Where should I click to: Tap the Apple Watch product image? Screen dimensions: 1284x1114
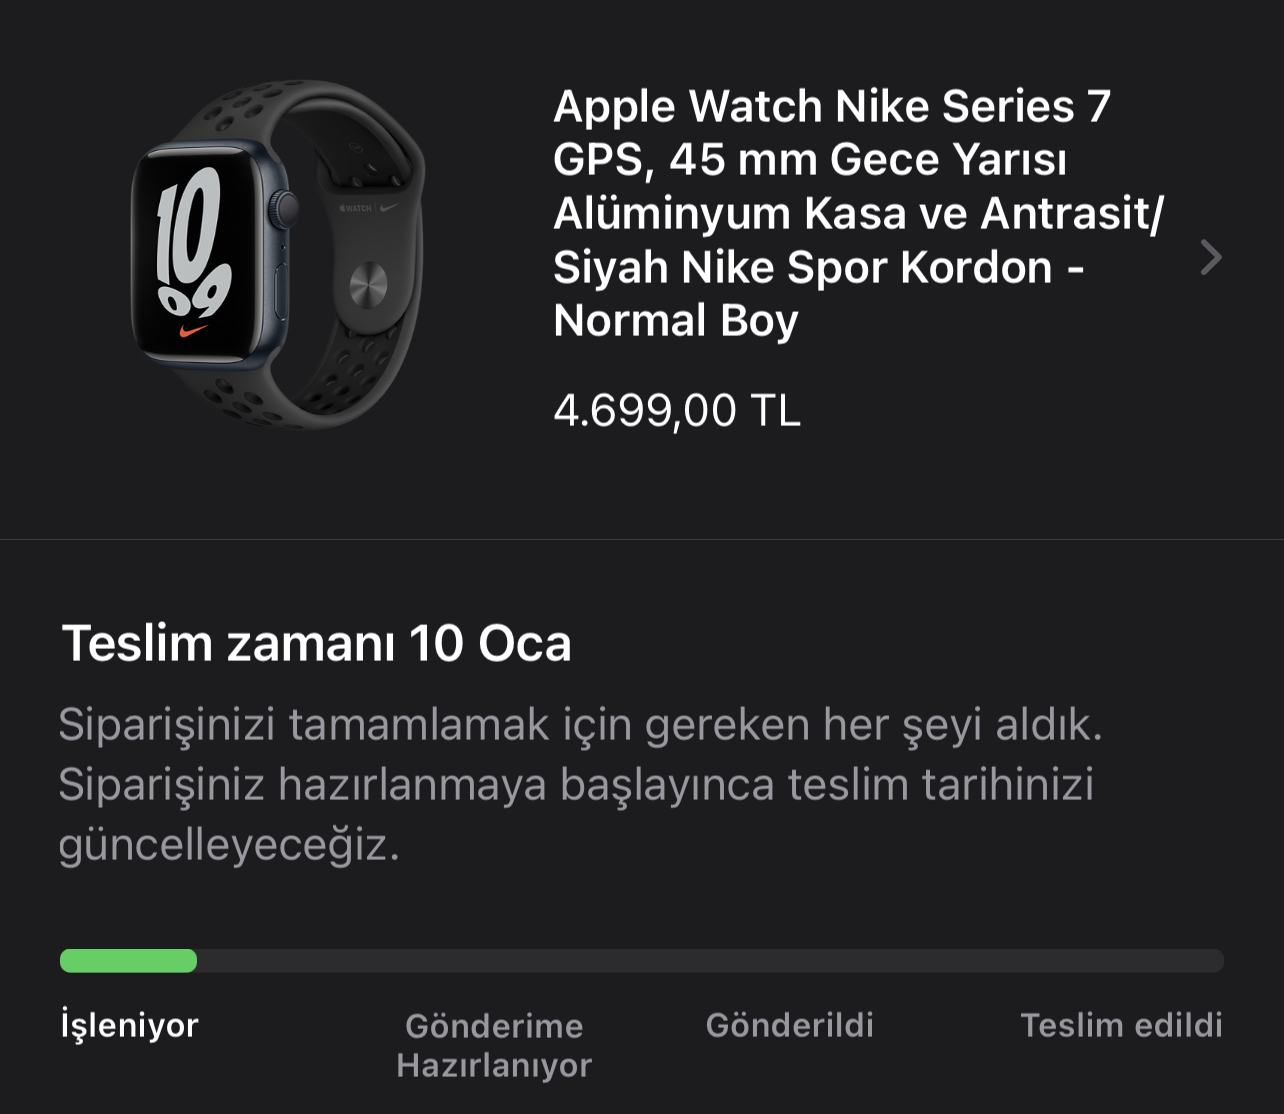click(x=279, y=254)
